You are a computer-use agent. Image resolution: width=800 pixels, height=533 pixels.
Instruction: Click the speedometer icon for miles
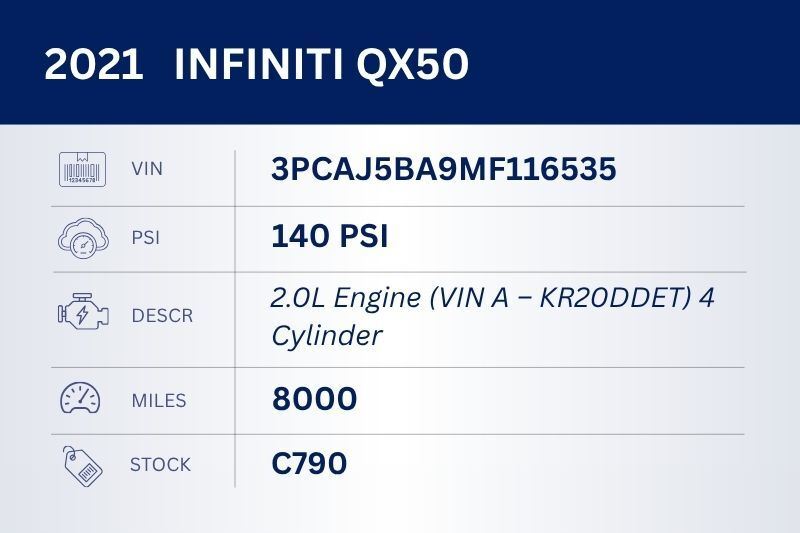[82, 399]
